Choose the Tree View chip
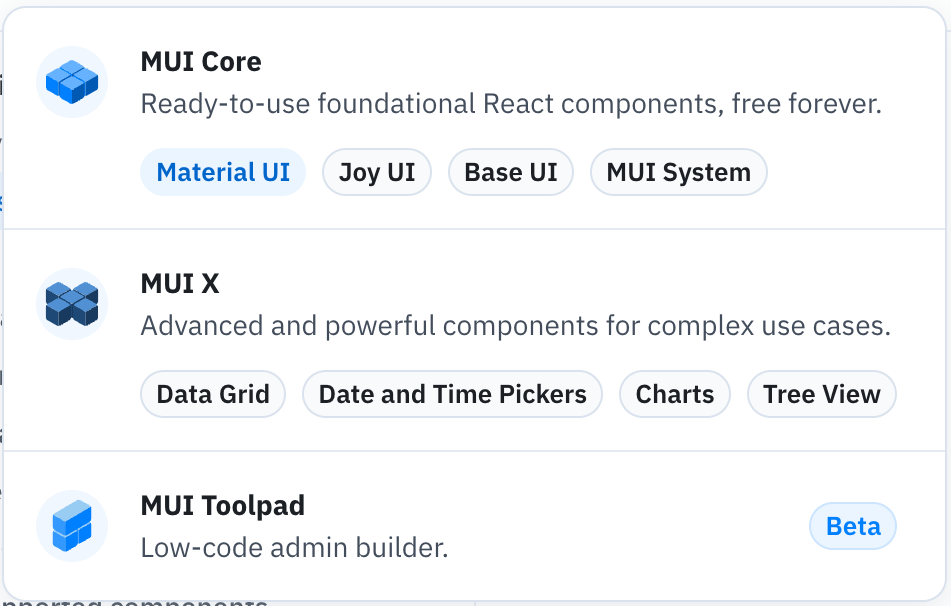 (822, 394)
